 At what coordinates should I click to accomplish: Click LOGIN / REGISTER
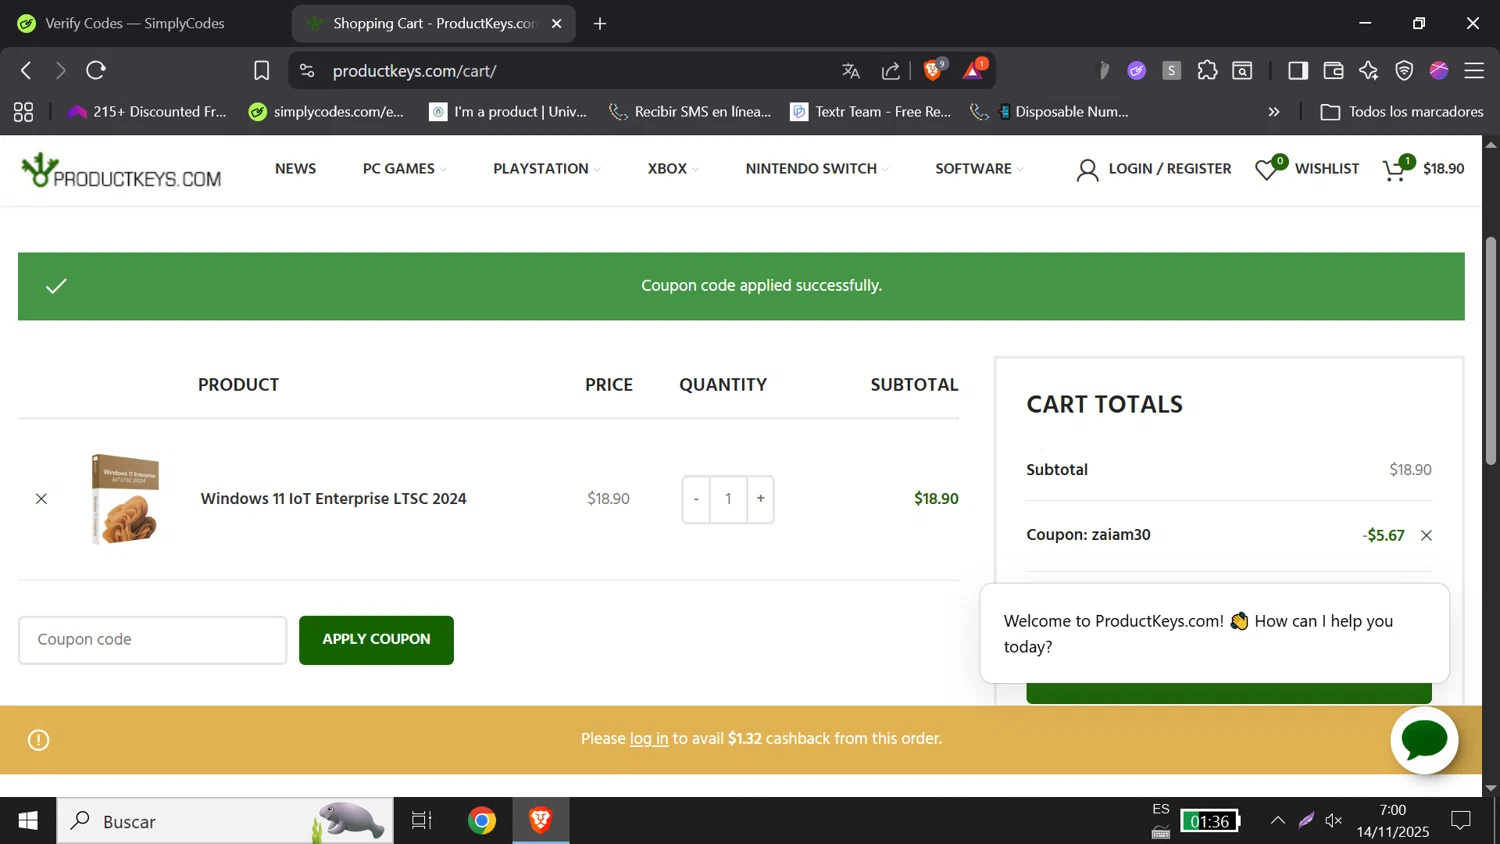(x=1153, y=169)
